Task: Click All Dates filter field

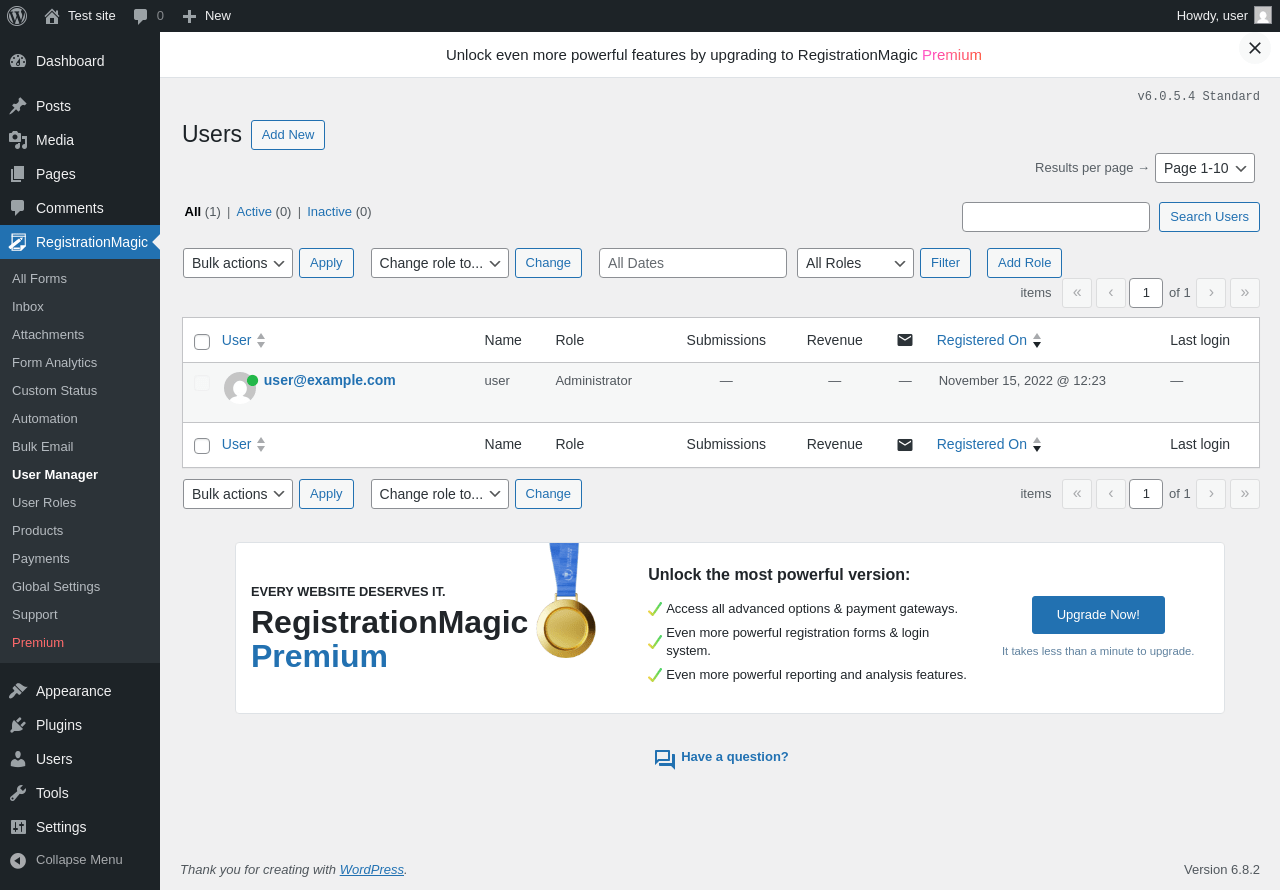Action: [693, 263]
